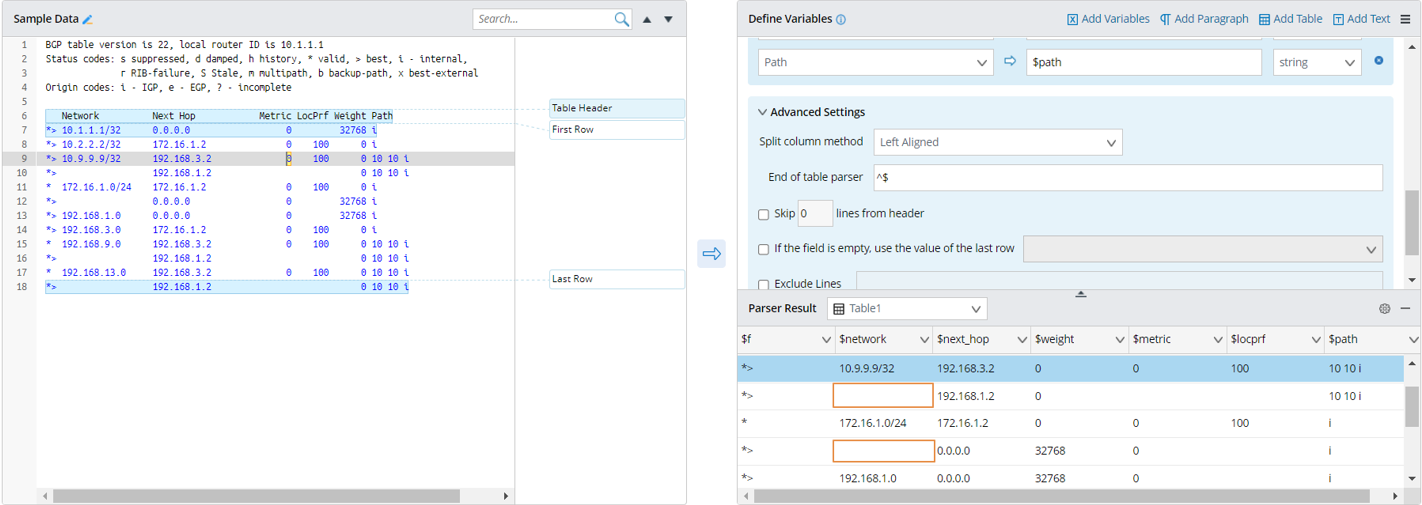Click Add Paragraph link
This screenshot has width=1422, height=505.
pos(1204,19)
